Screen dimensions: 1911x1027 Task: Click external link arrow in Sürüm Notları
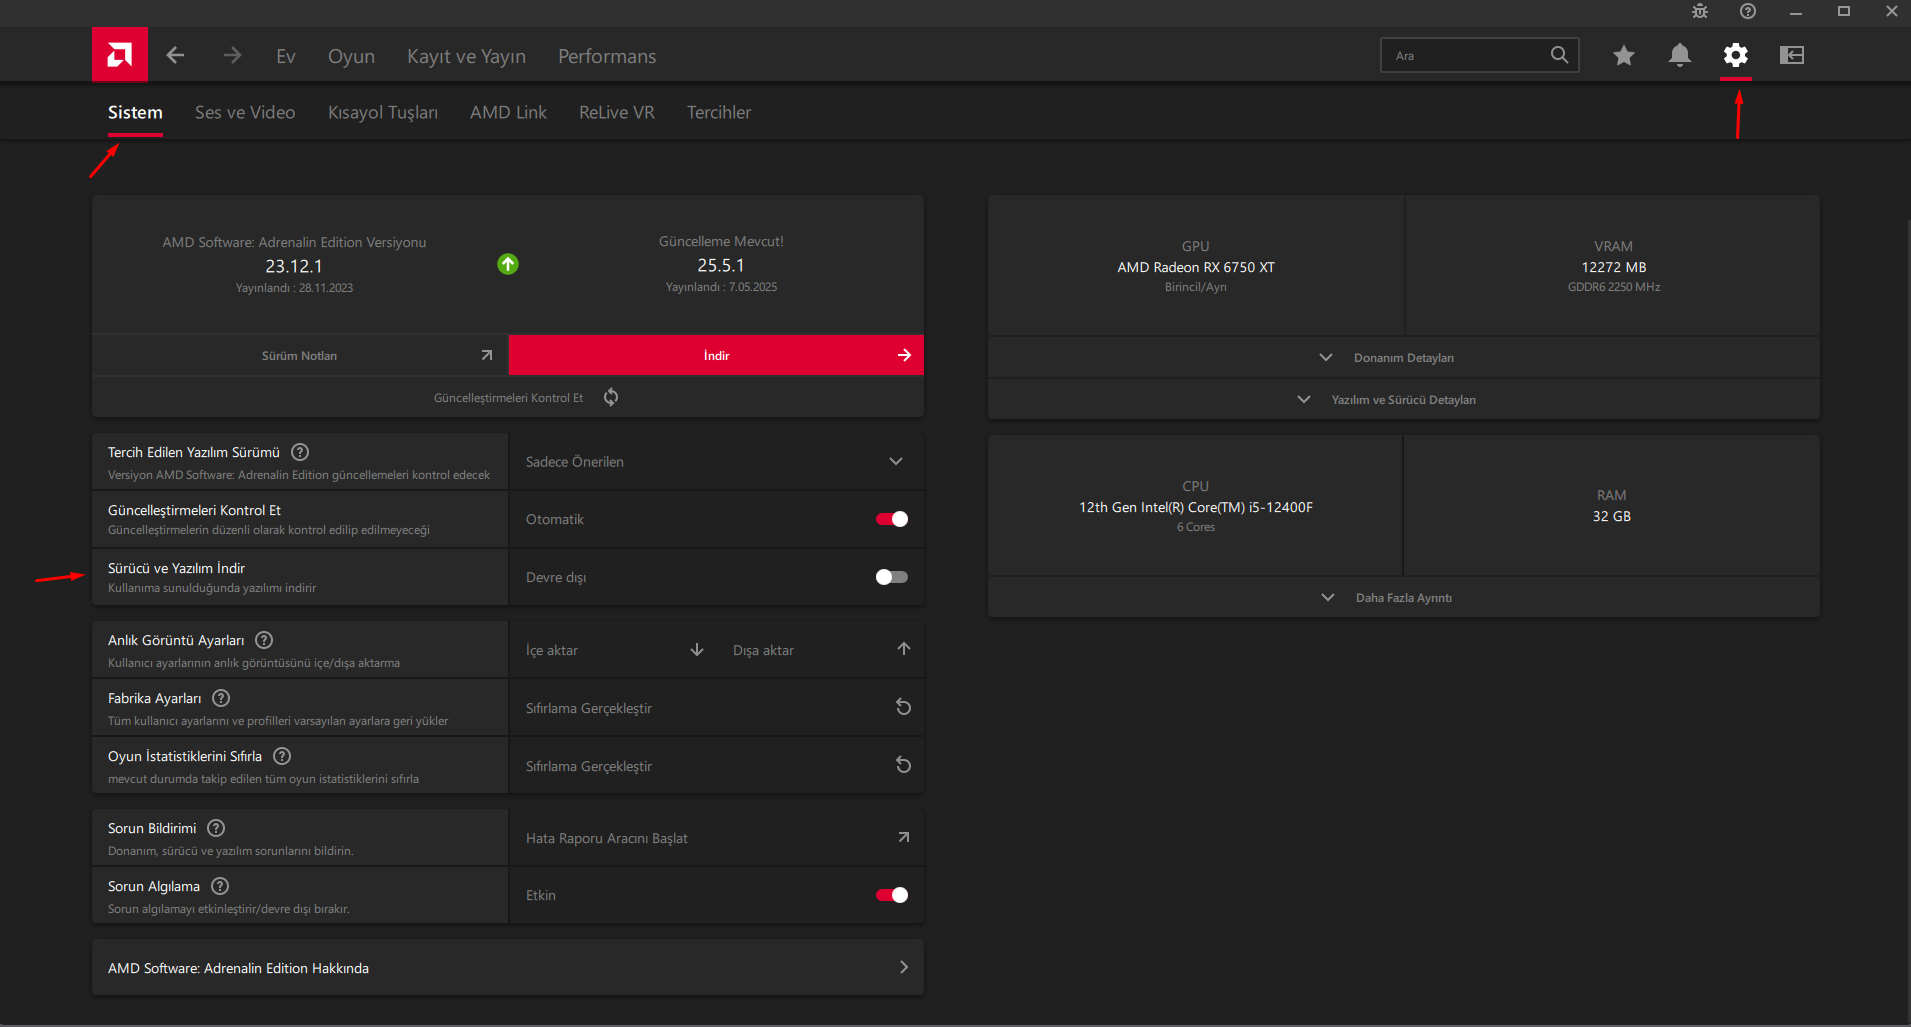pyautogui.click(x=487, y=355)
